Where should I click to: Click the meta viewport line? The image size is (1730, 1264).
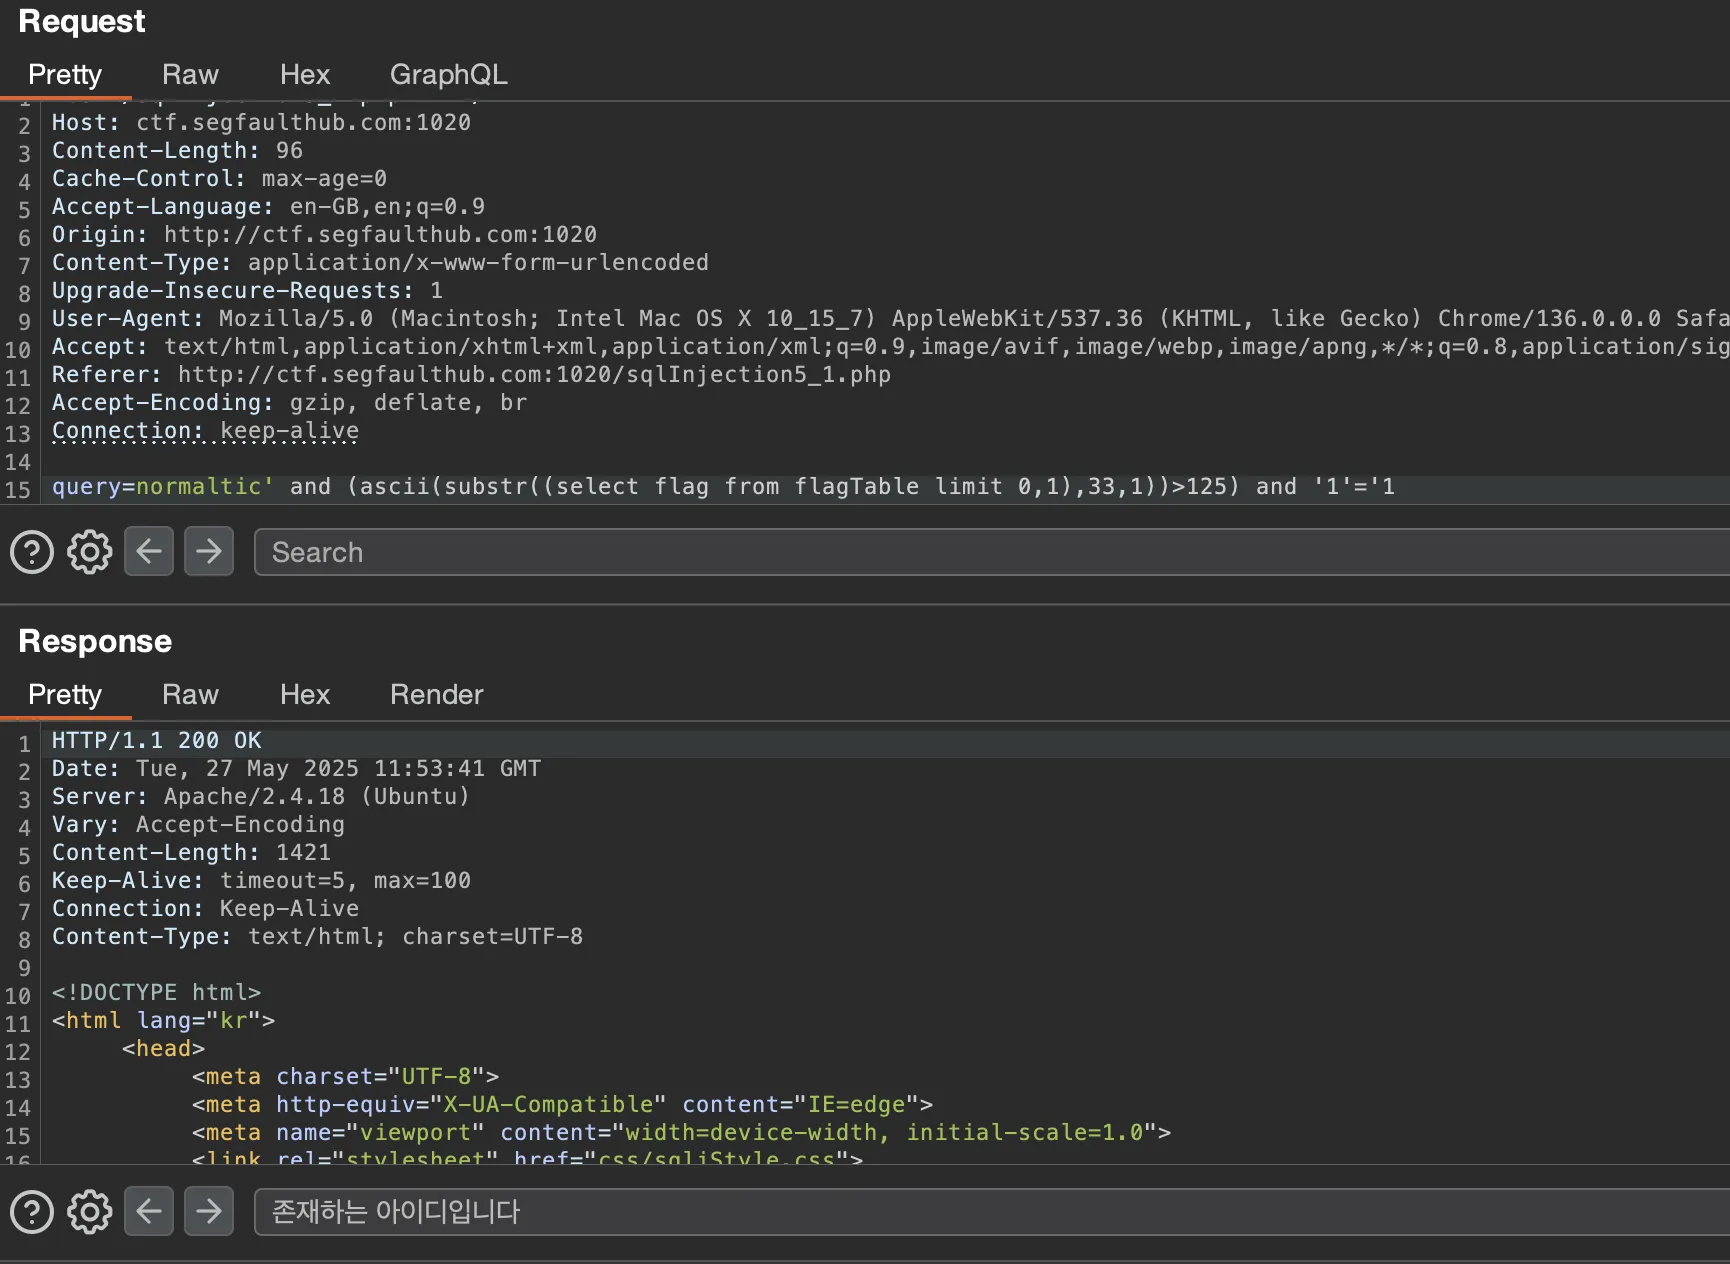point(681,1132)
